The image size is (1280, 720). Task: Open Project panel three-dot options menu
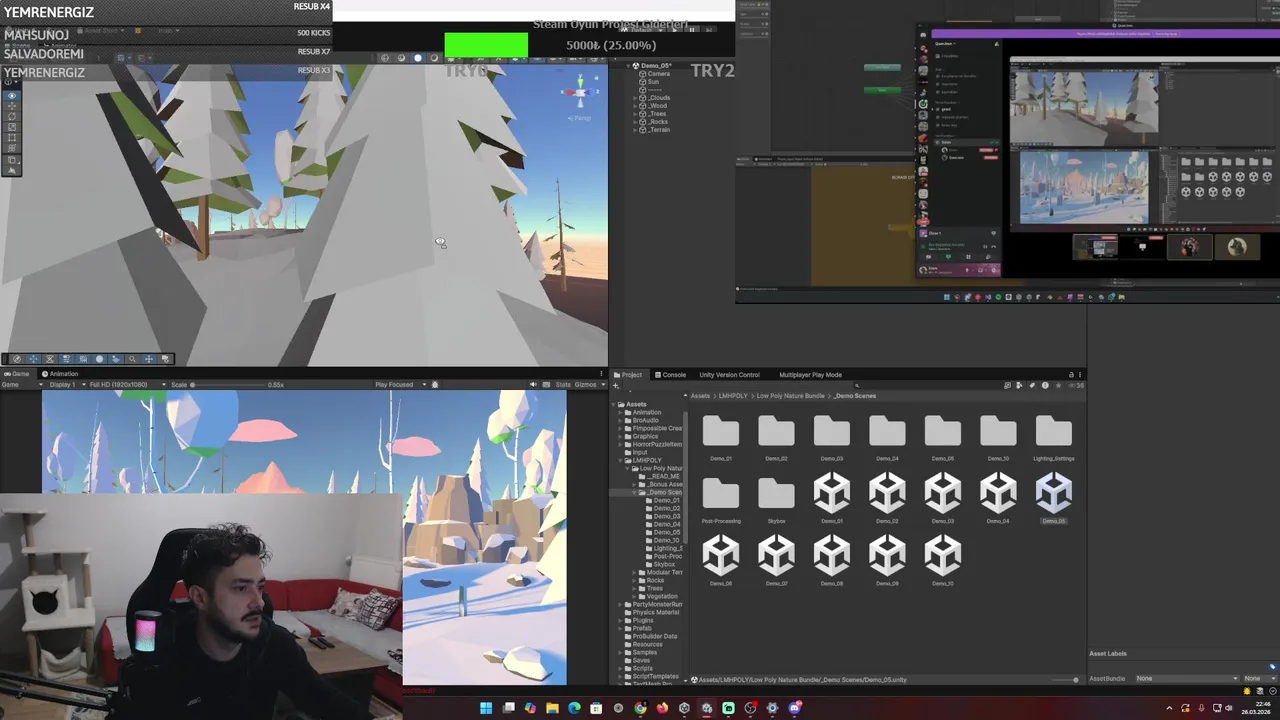pos(1082,375)
